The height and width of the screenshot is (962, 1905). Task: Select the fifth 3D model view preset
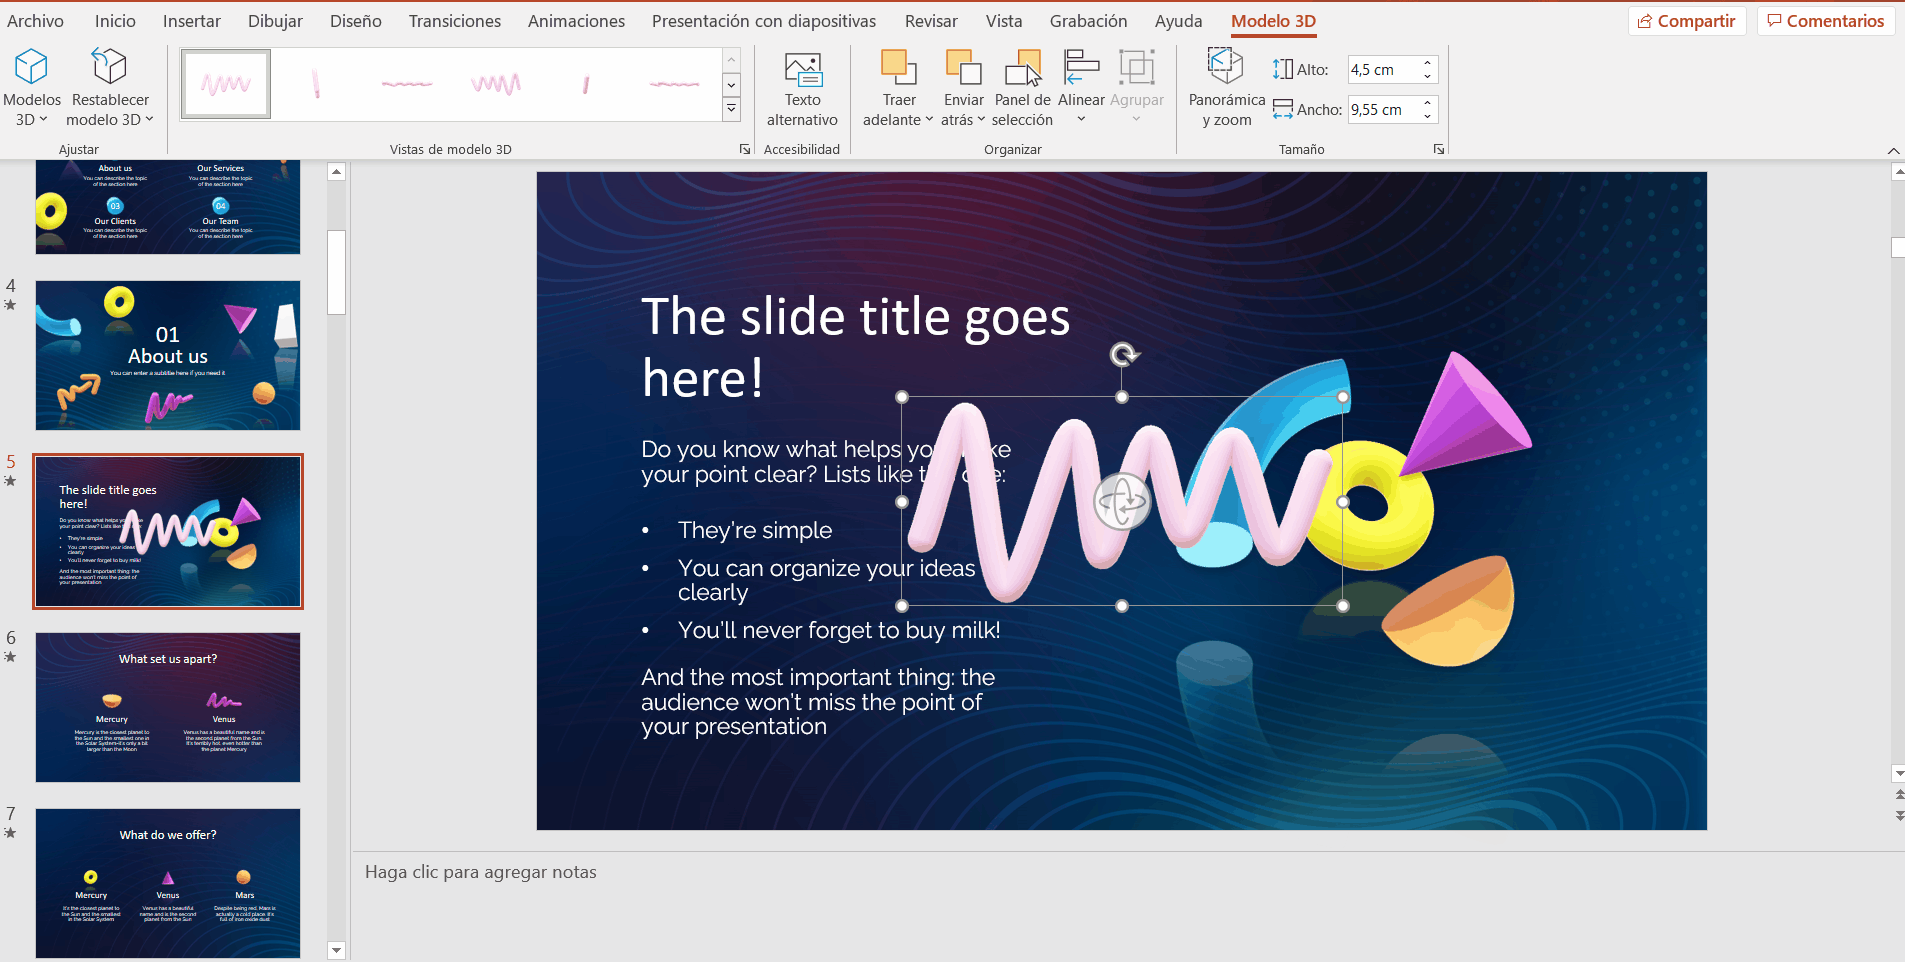coord(586,84)
